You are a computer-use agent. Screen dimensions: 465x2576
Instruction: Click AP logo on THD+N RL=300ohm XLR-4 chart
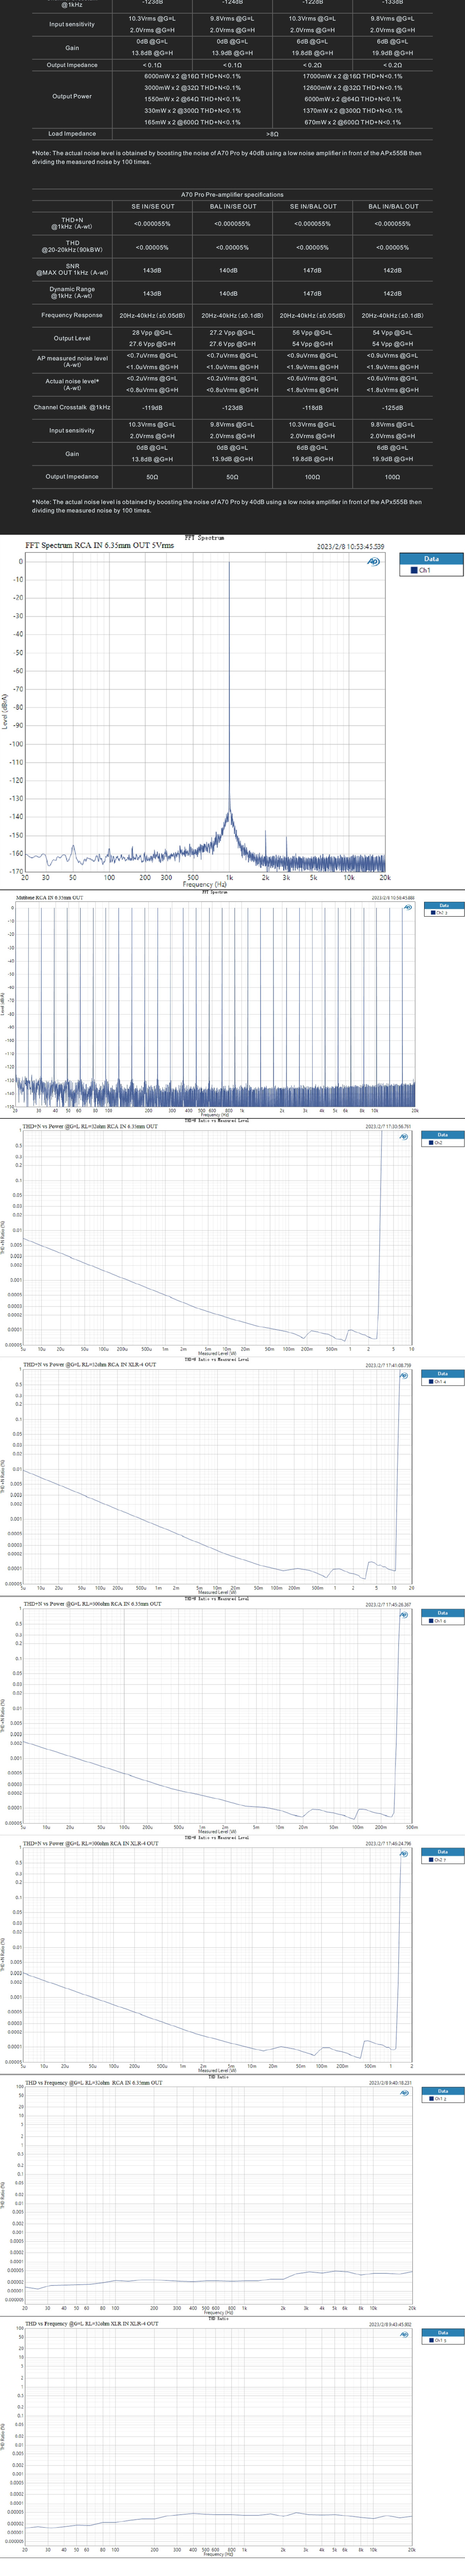[404, 1854]
